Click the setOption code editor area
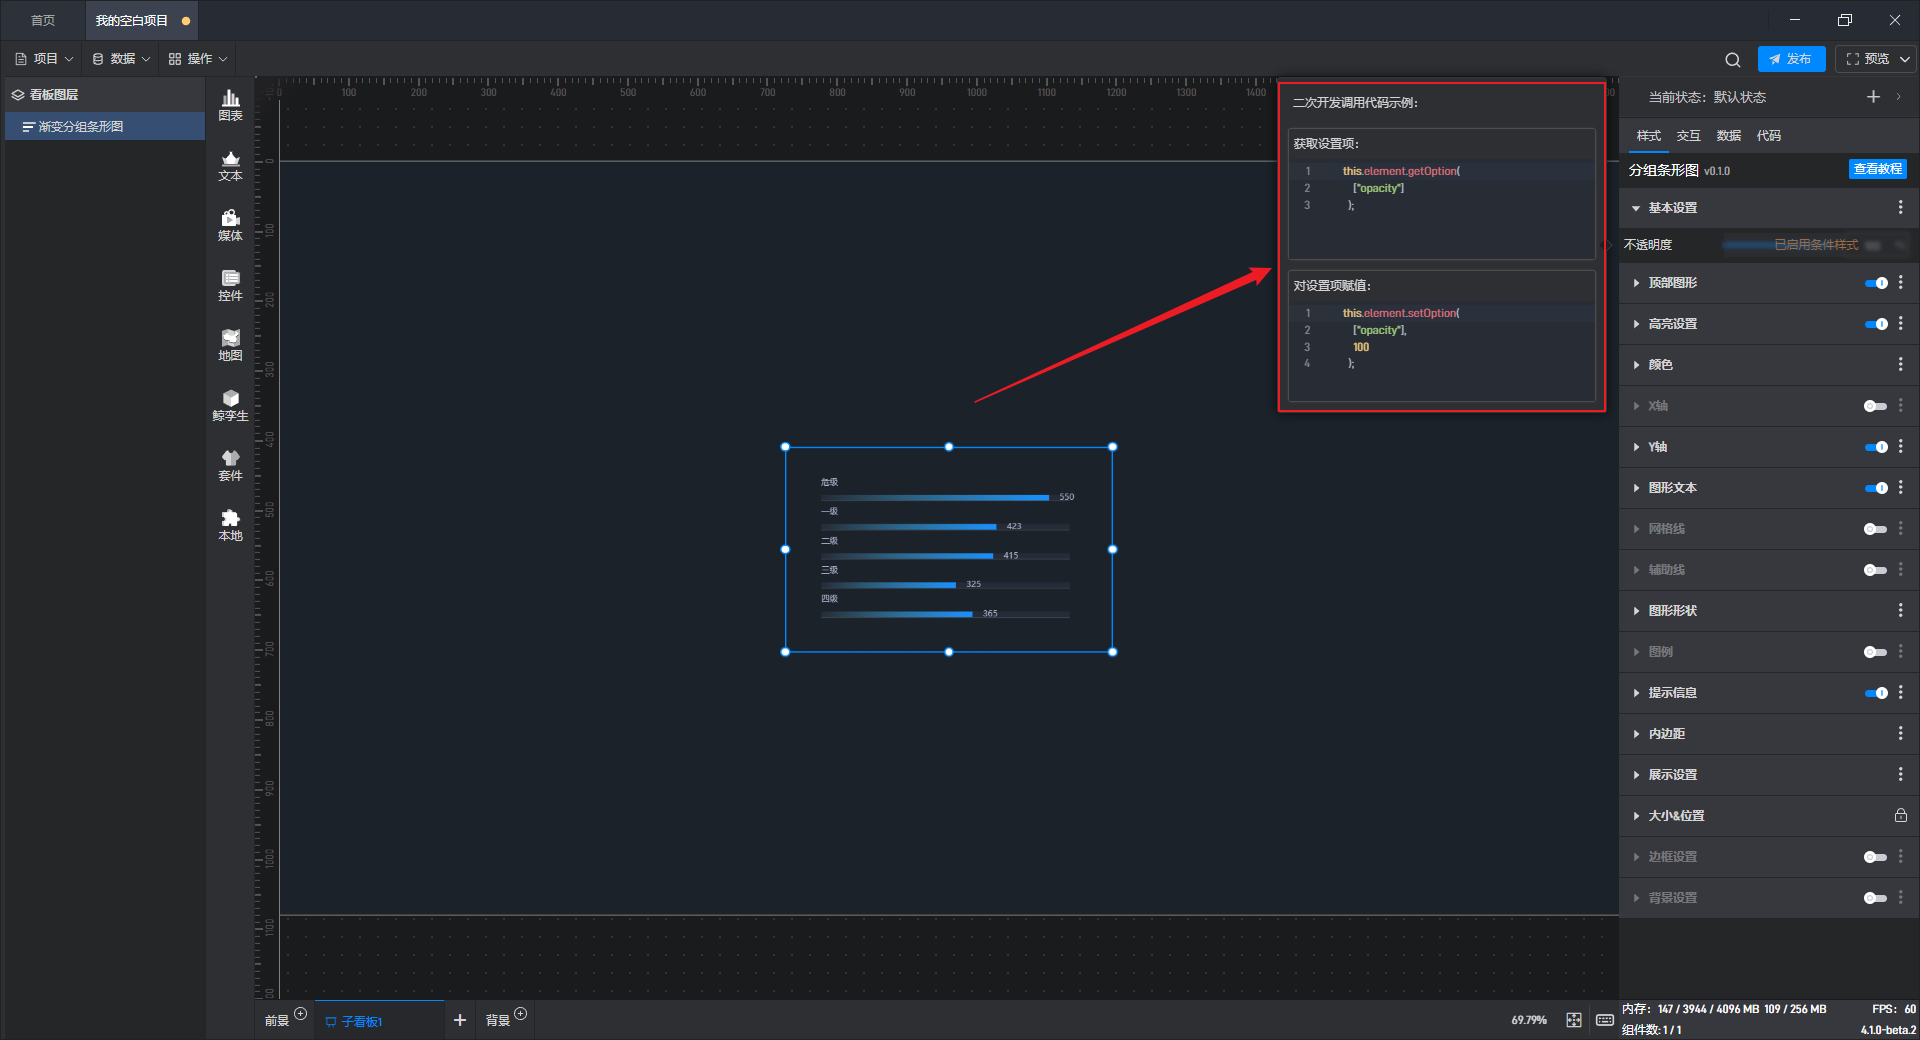This screenshot has height=1040, width=1920. [x=1441, y=352]
